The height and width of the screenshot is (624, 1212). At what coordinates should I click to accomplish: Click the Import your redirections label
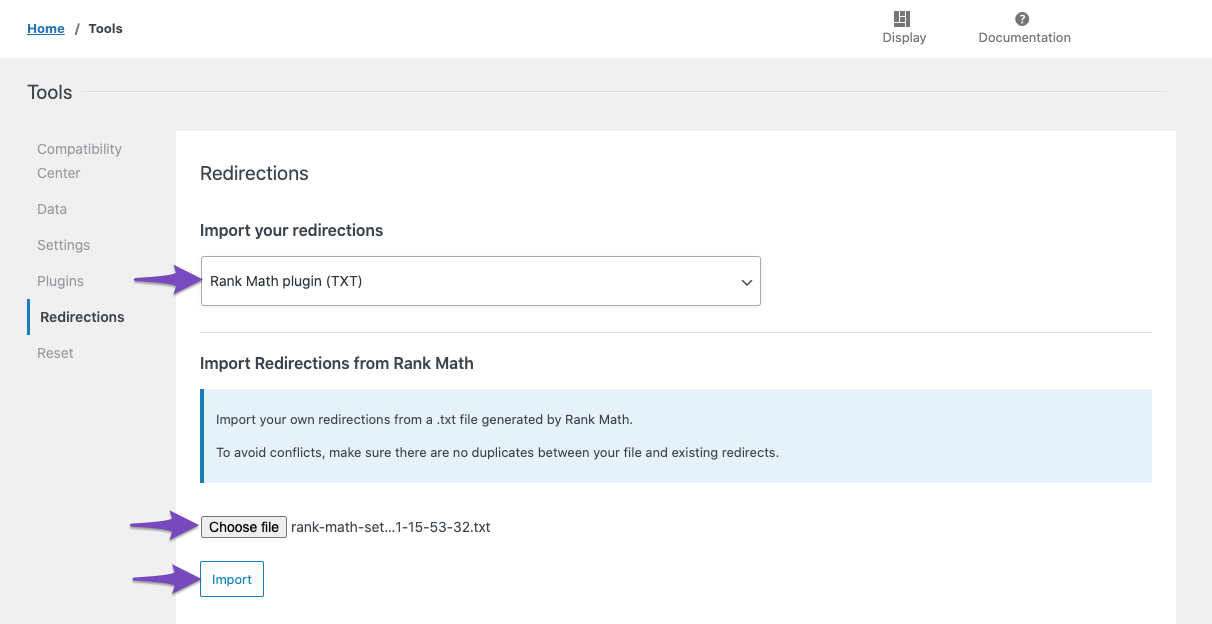292,230
